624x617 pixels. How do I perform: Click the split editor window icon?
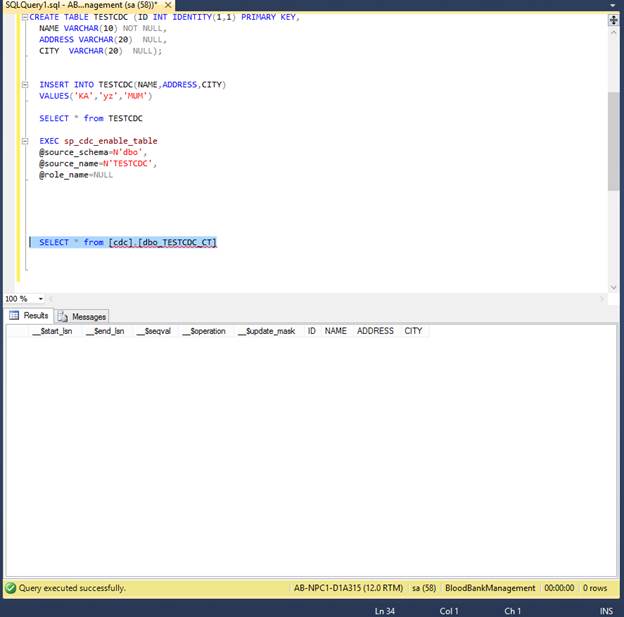point(613,20)
